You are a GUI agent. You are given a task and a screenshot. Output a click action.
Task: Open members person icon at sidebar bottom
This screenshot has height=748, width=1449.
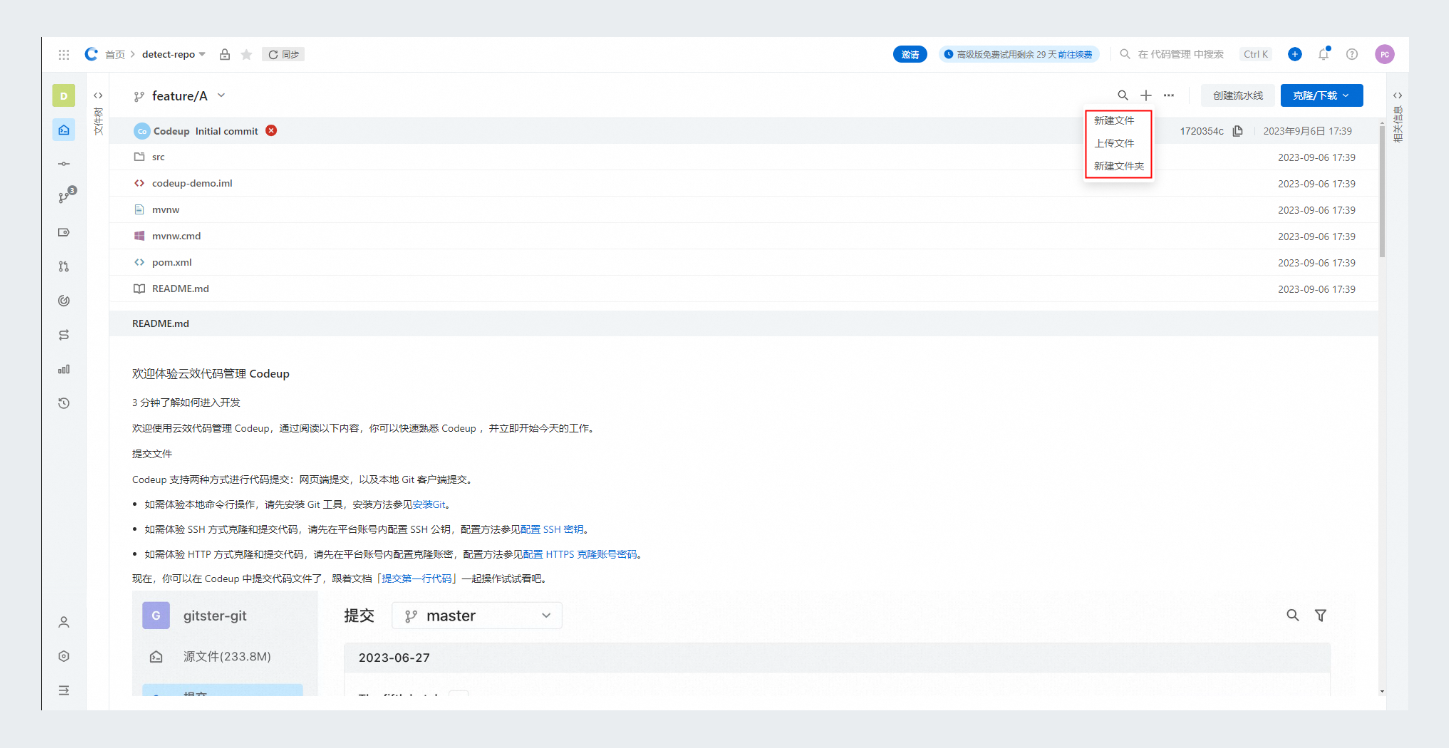tap(64, 622)
